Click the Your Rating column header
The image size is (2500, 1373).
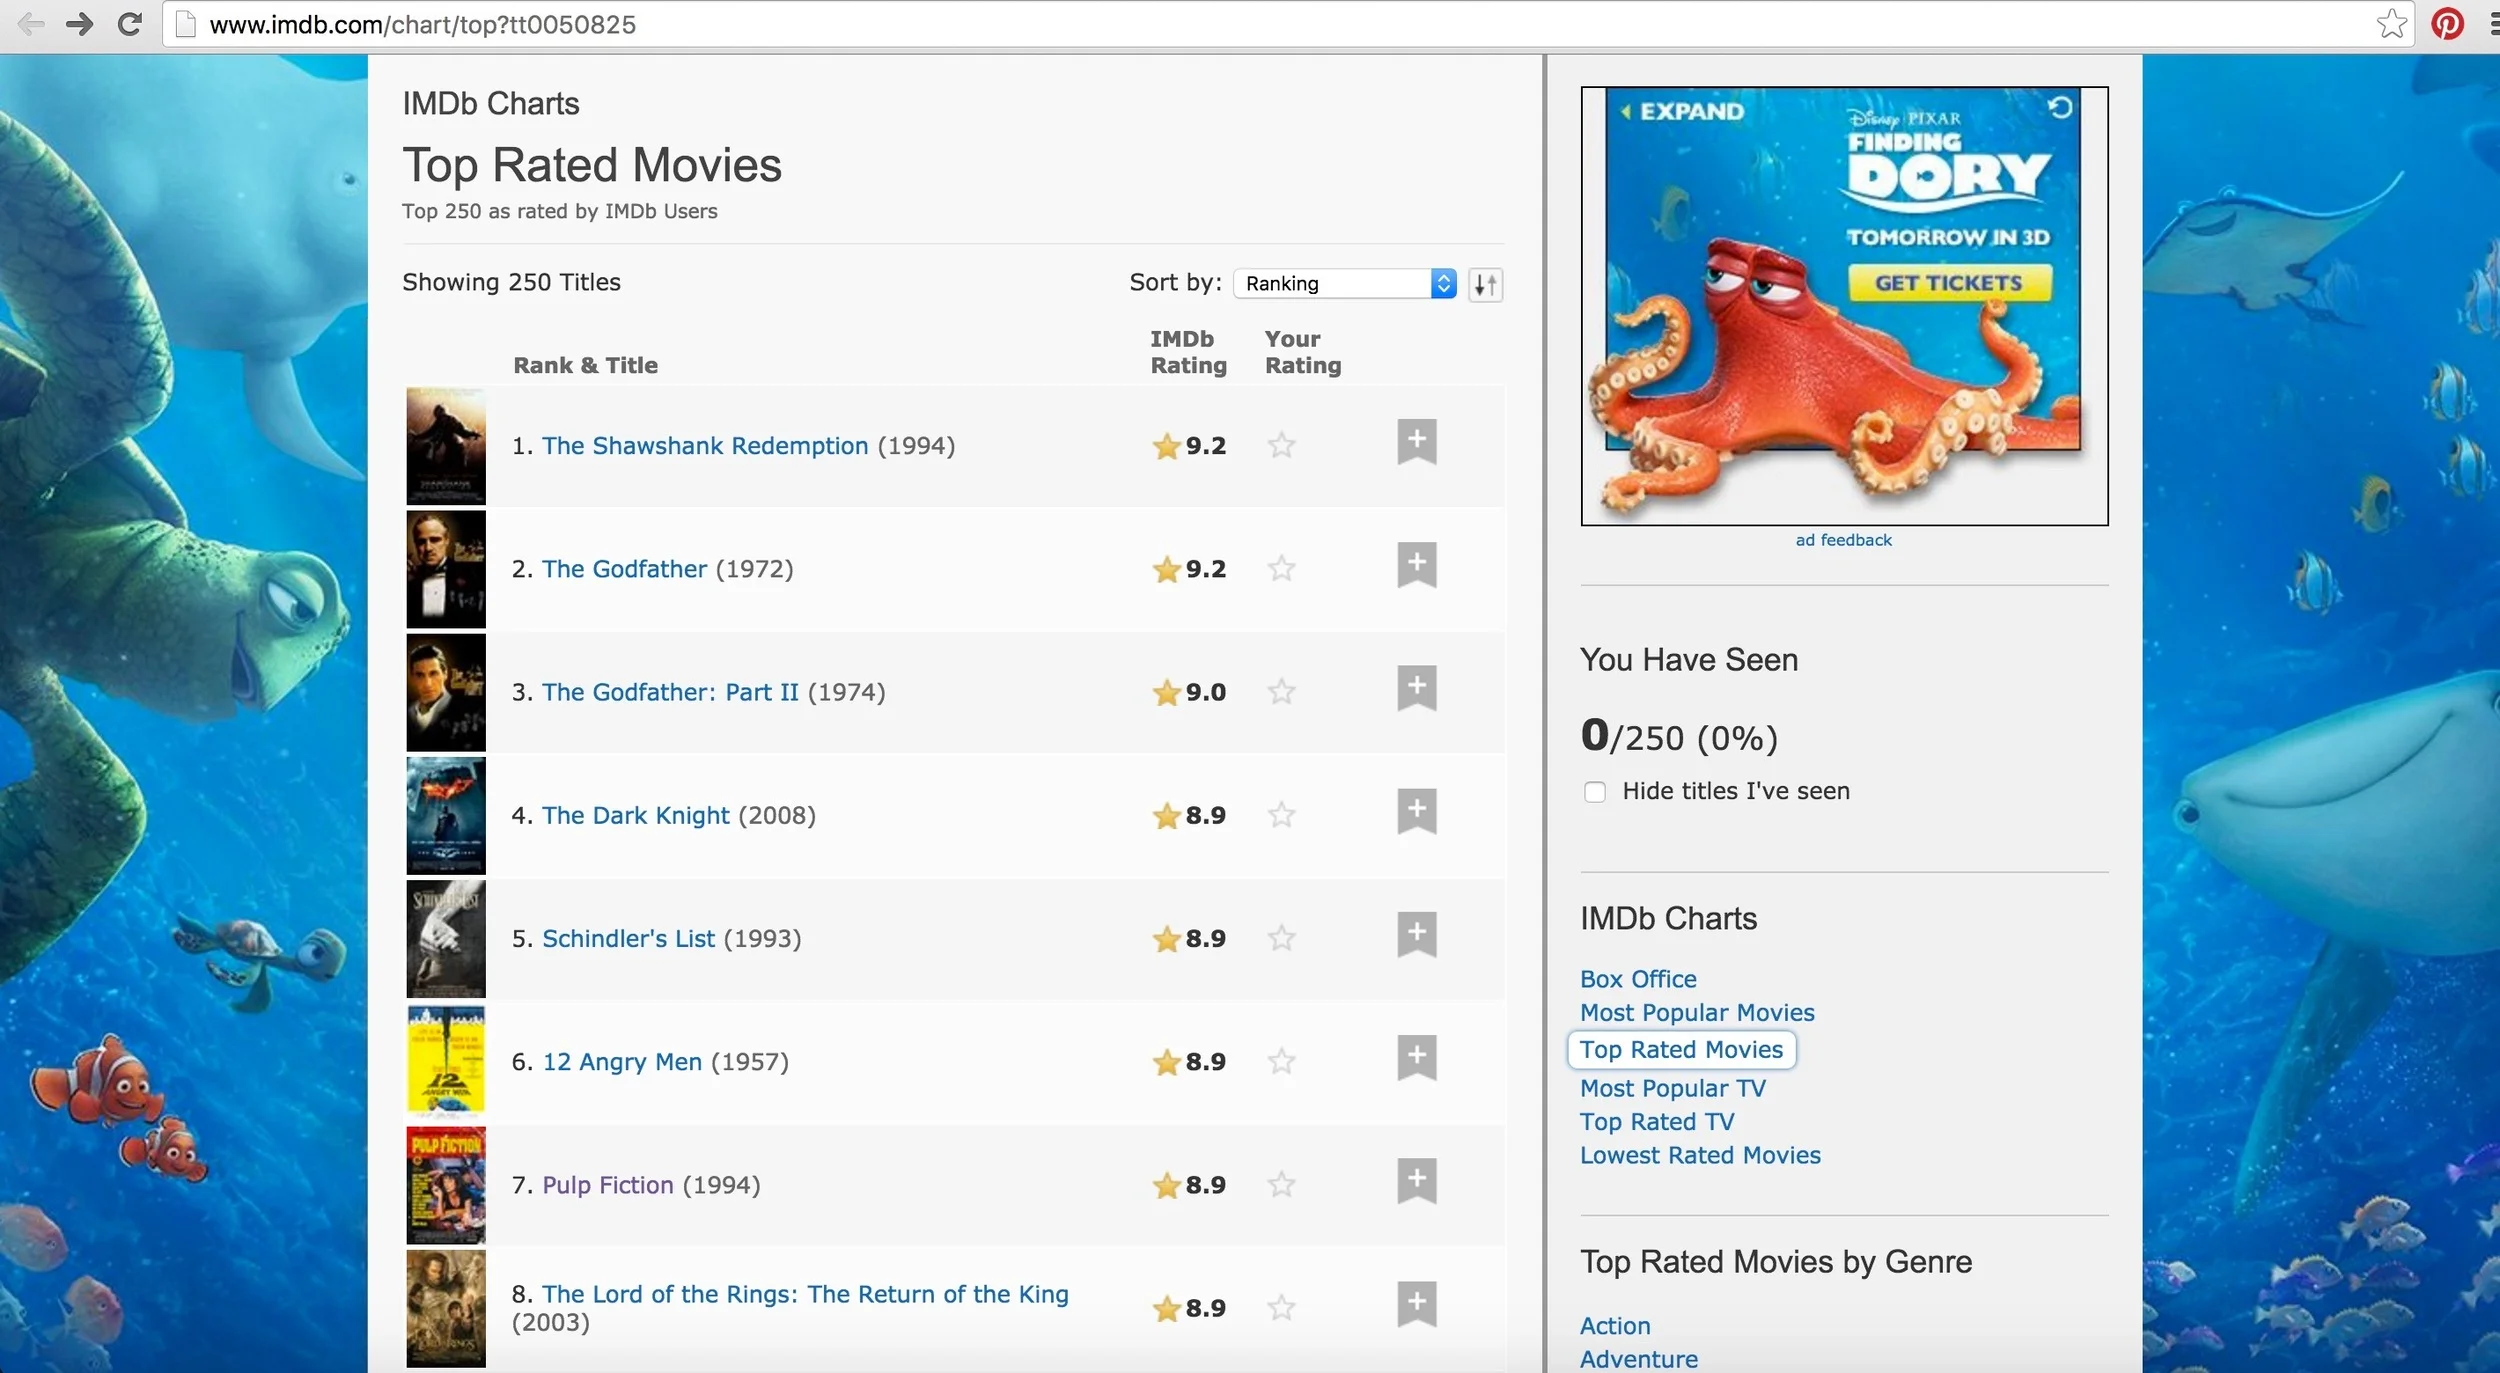pos(1303,352)
